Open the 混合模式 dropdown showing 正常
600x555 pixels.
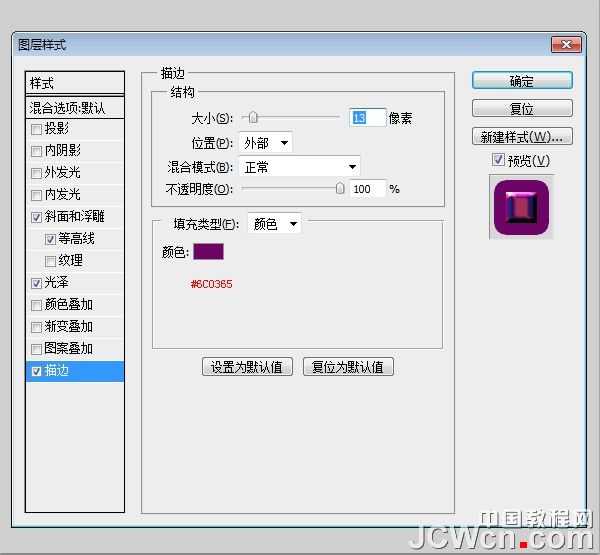[x=299, y=167]
